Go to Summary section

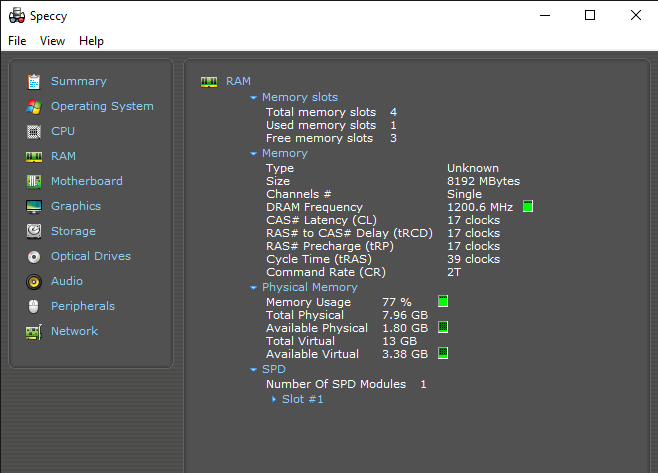[79, 81]
